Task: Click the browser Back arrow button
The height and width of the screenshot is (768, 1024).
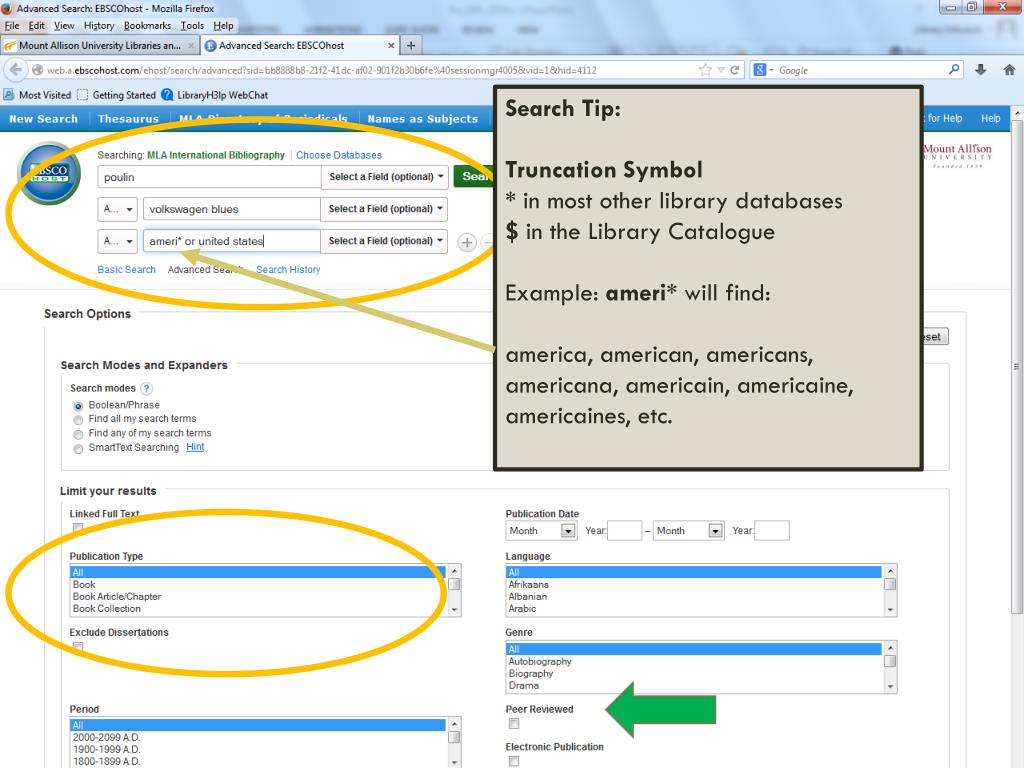Action: pos(16,70)
